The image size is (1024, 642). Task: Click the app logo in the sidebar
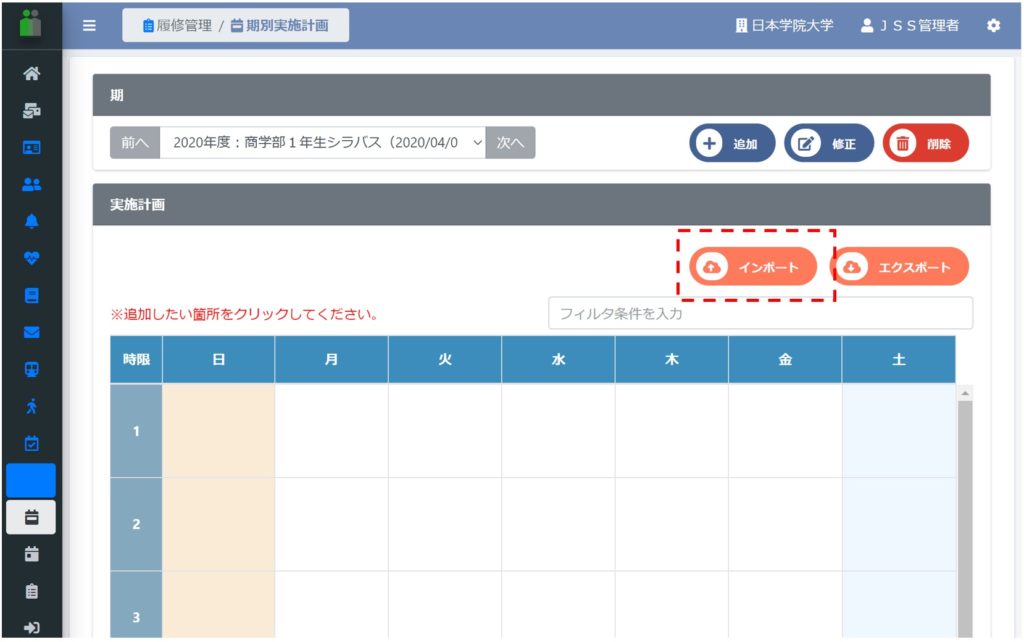[31, 24]
